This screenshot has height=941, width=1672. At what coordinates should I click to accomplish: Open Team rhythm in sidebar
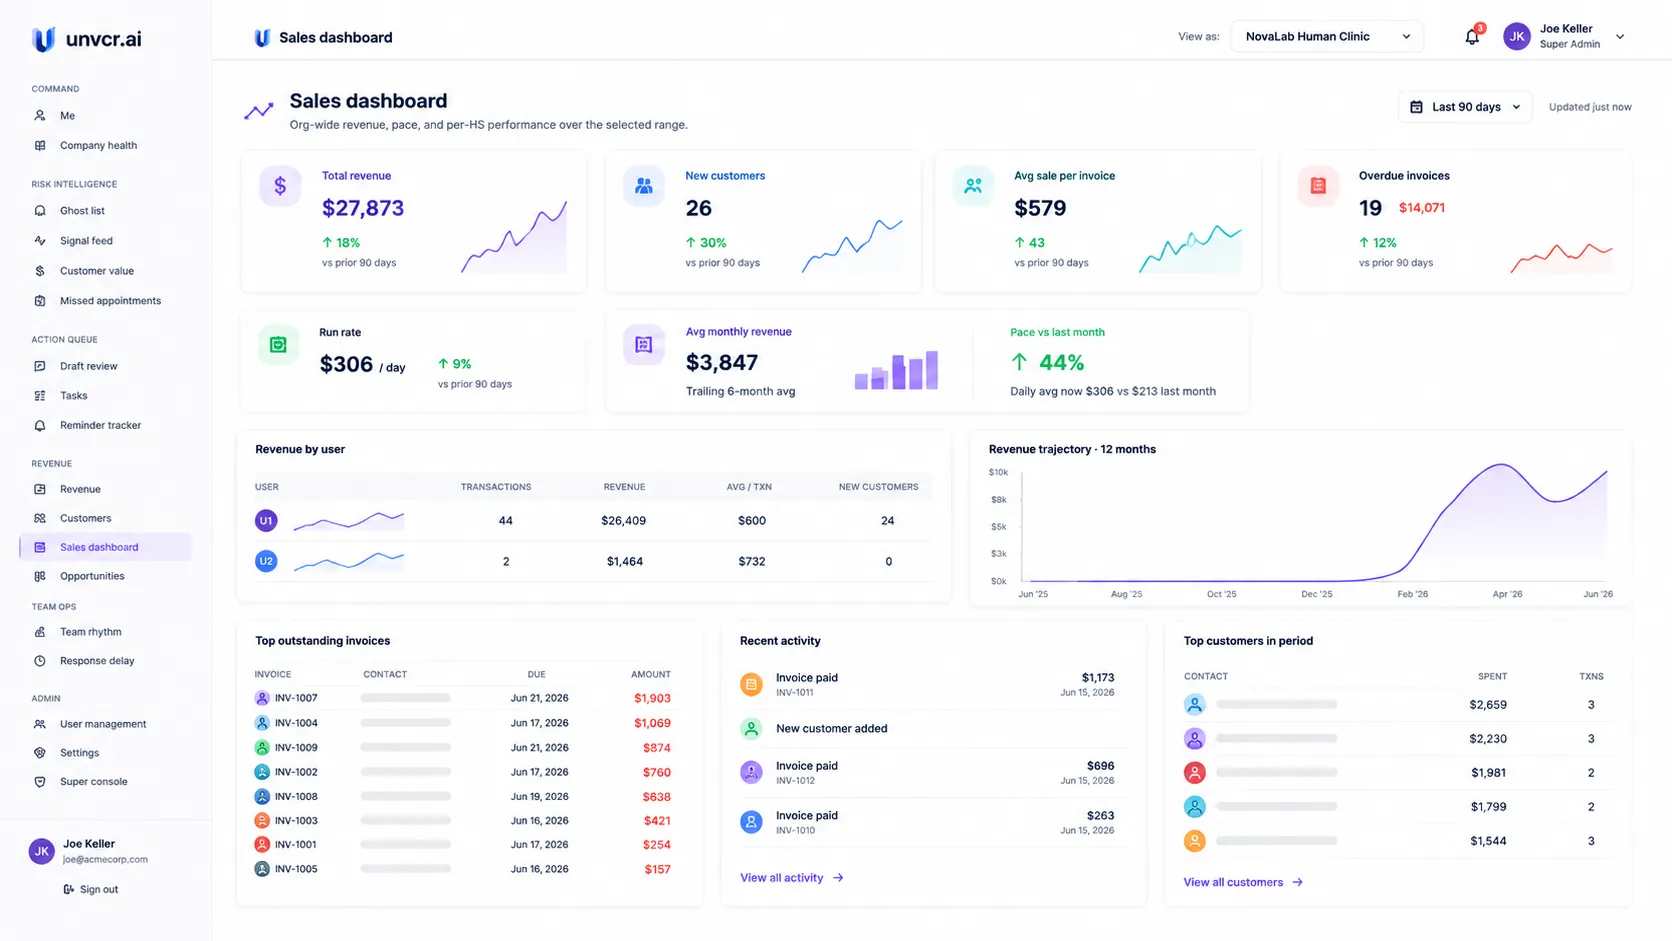coord(90,632)
